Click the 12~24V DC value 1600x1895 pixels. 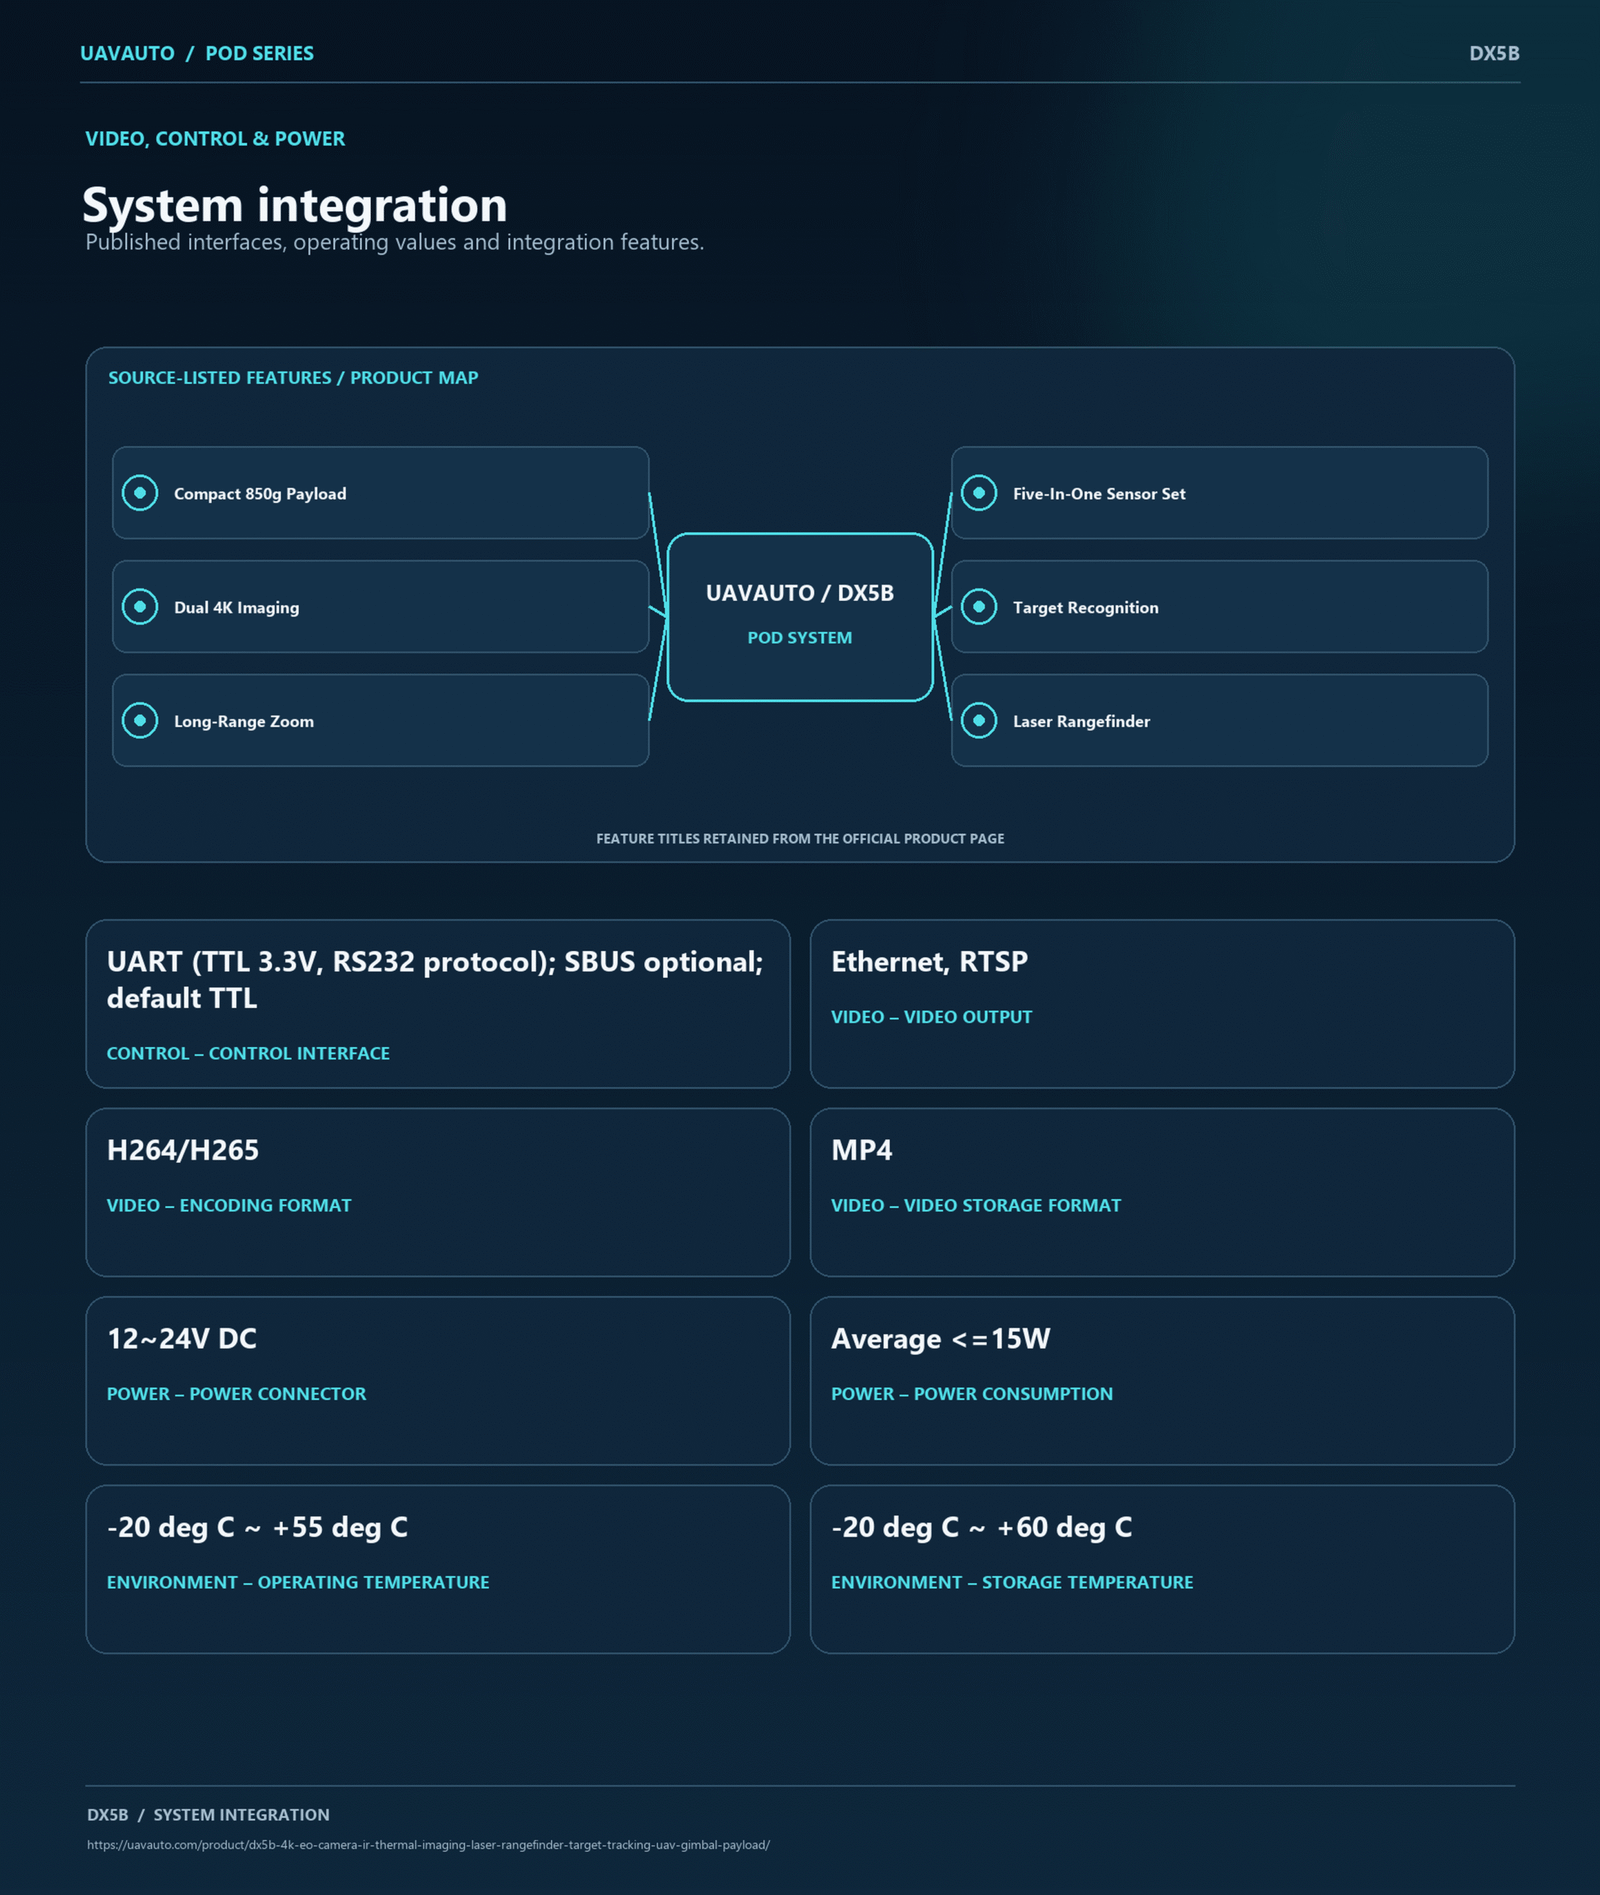point(182,1339)
